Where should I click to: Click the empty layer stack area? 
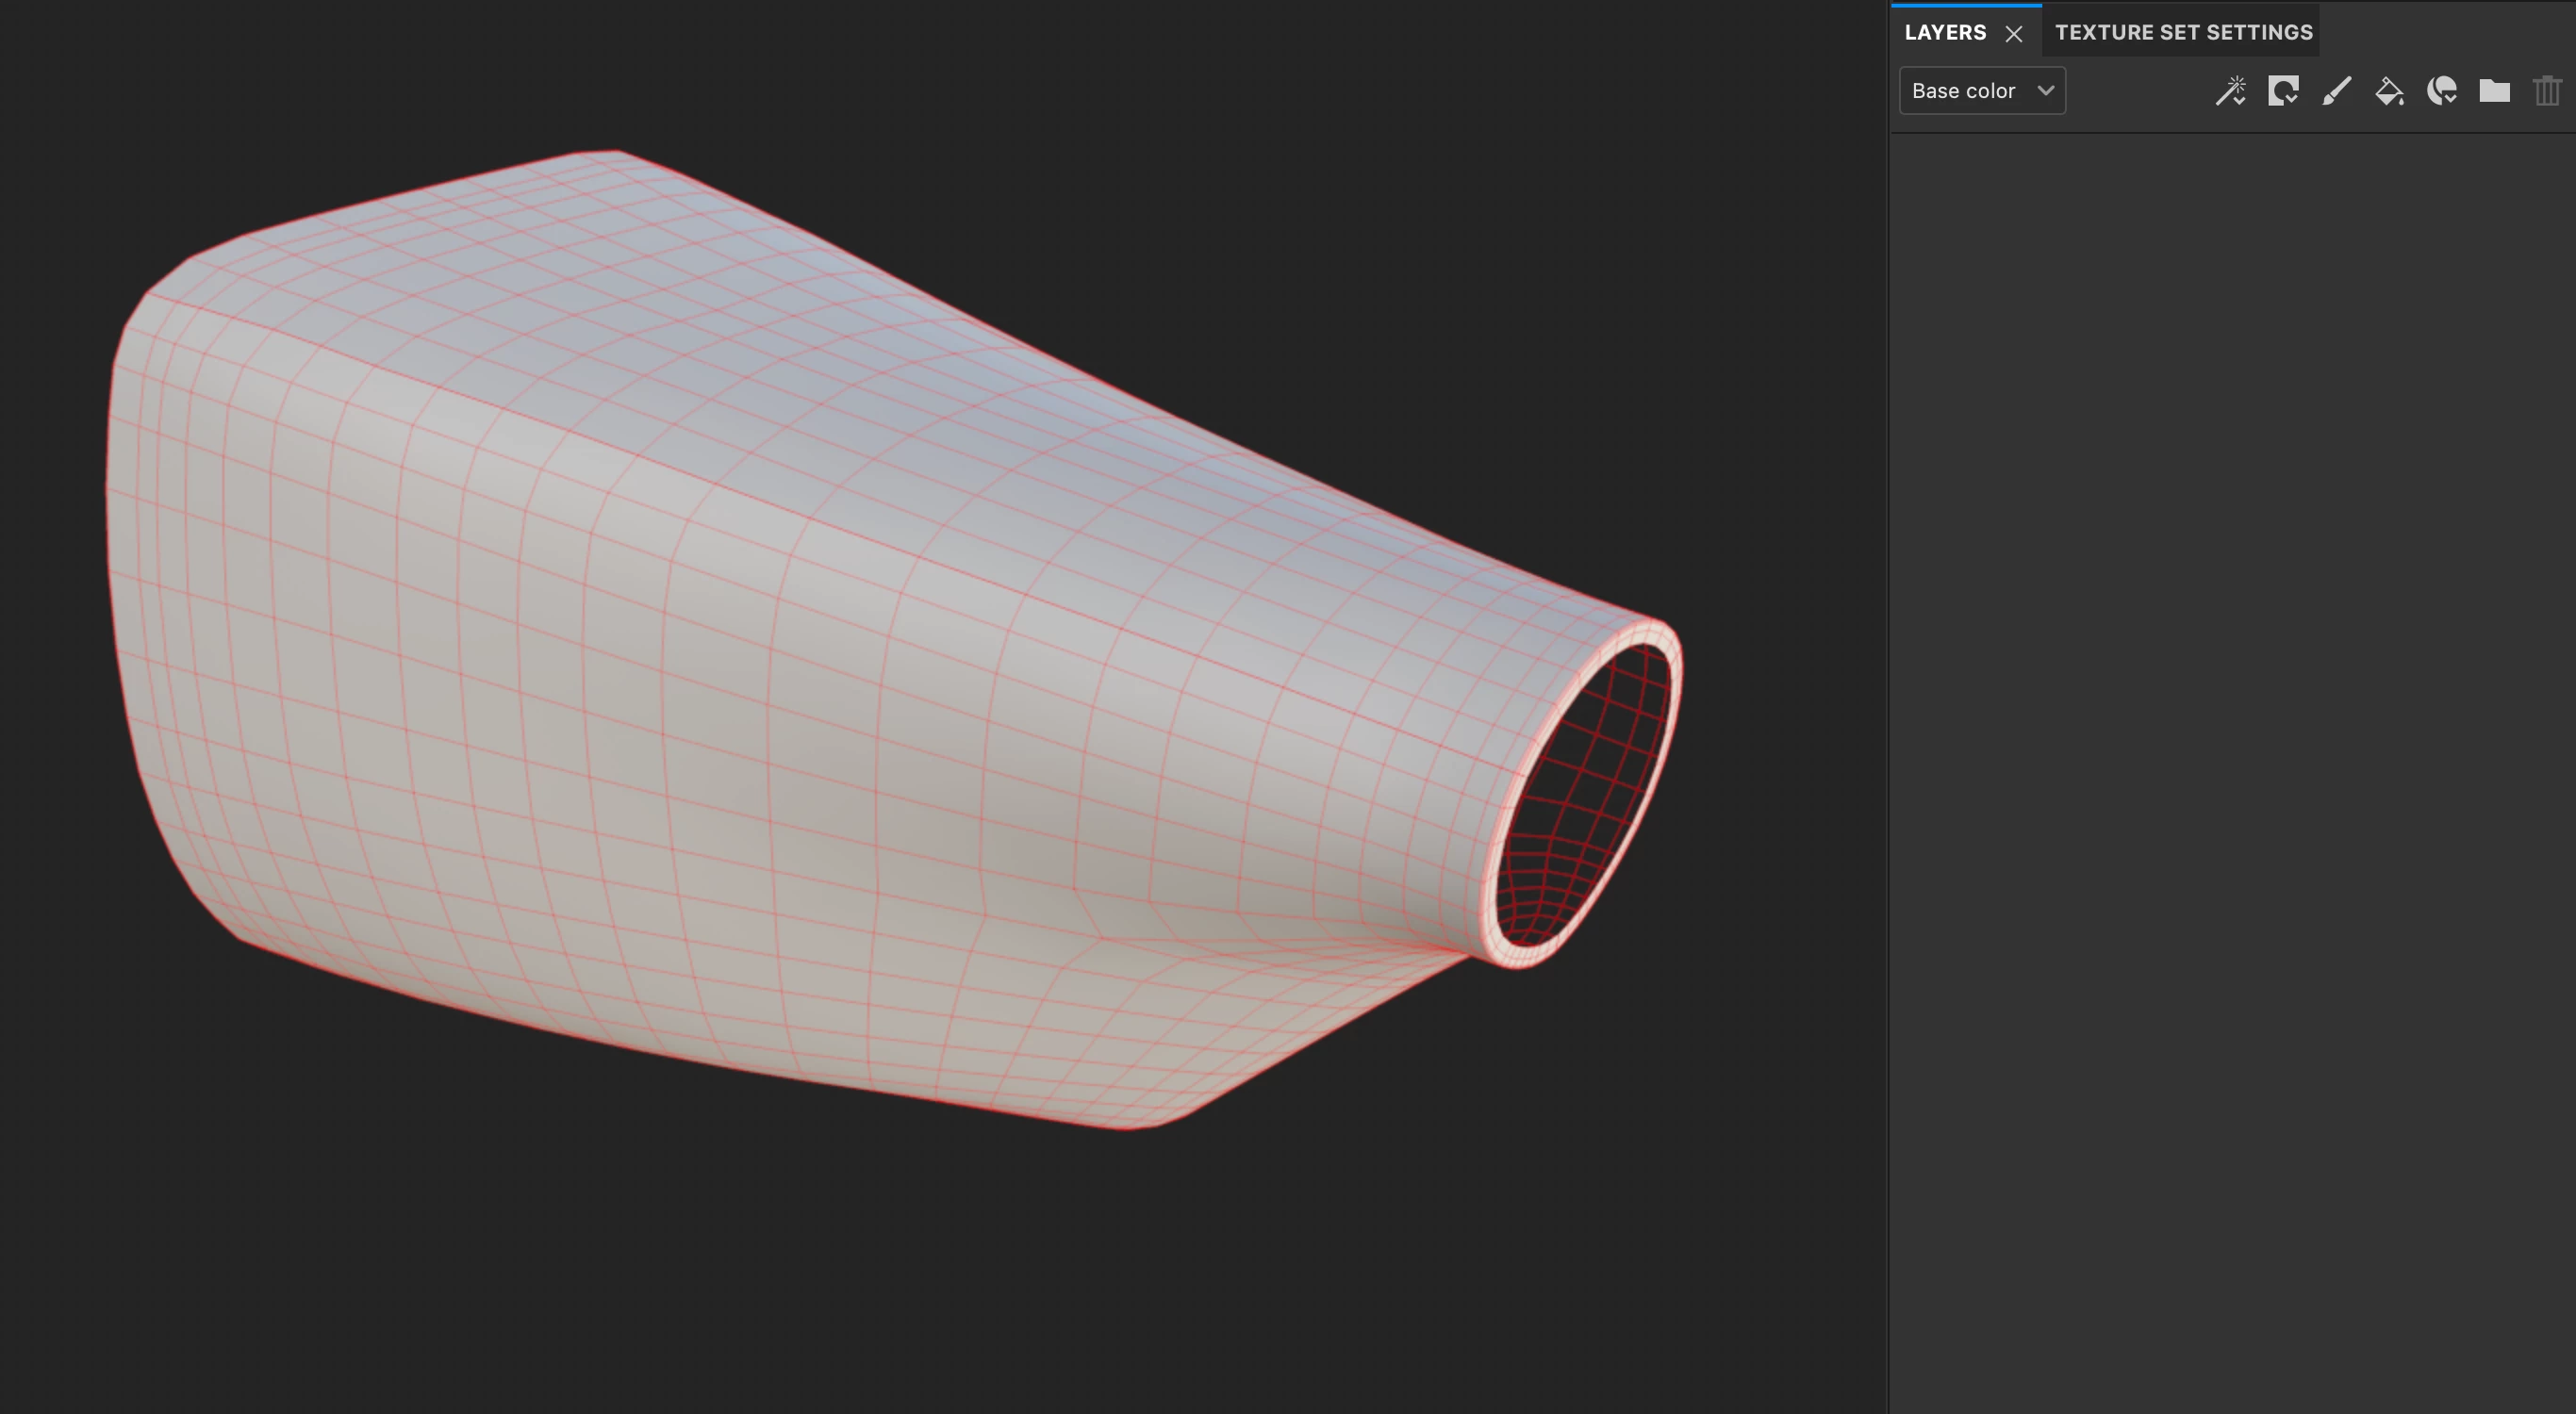[2230, 700]
